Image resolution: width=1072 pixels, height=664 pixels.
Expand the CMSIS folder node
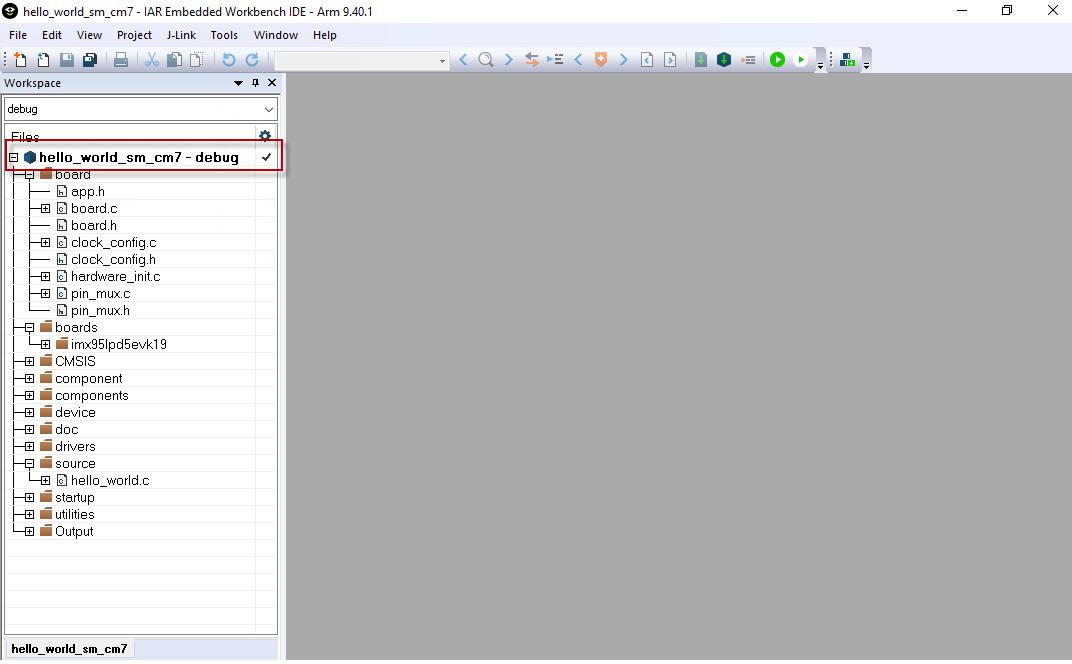29,361
